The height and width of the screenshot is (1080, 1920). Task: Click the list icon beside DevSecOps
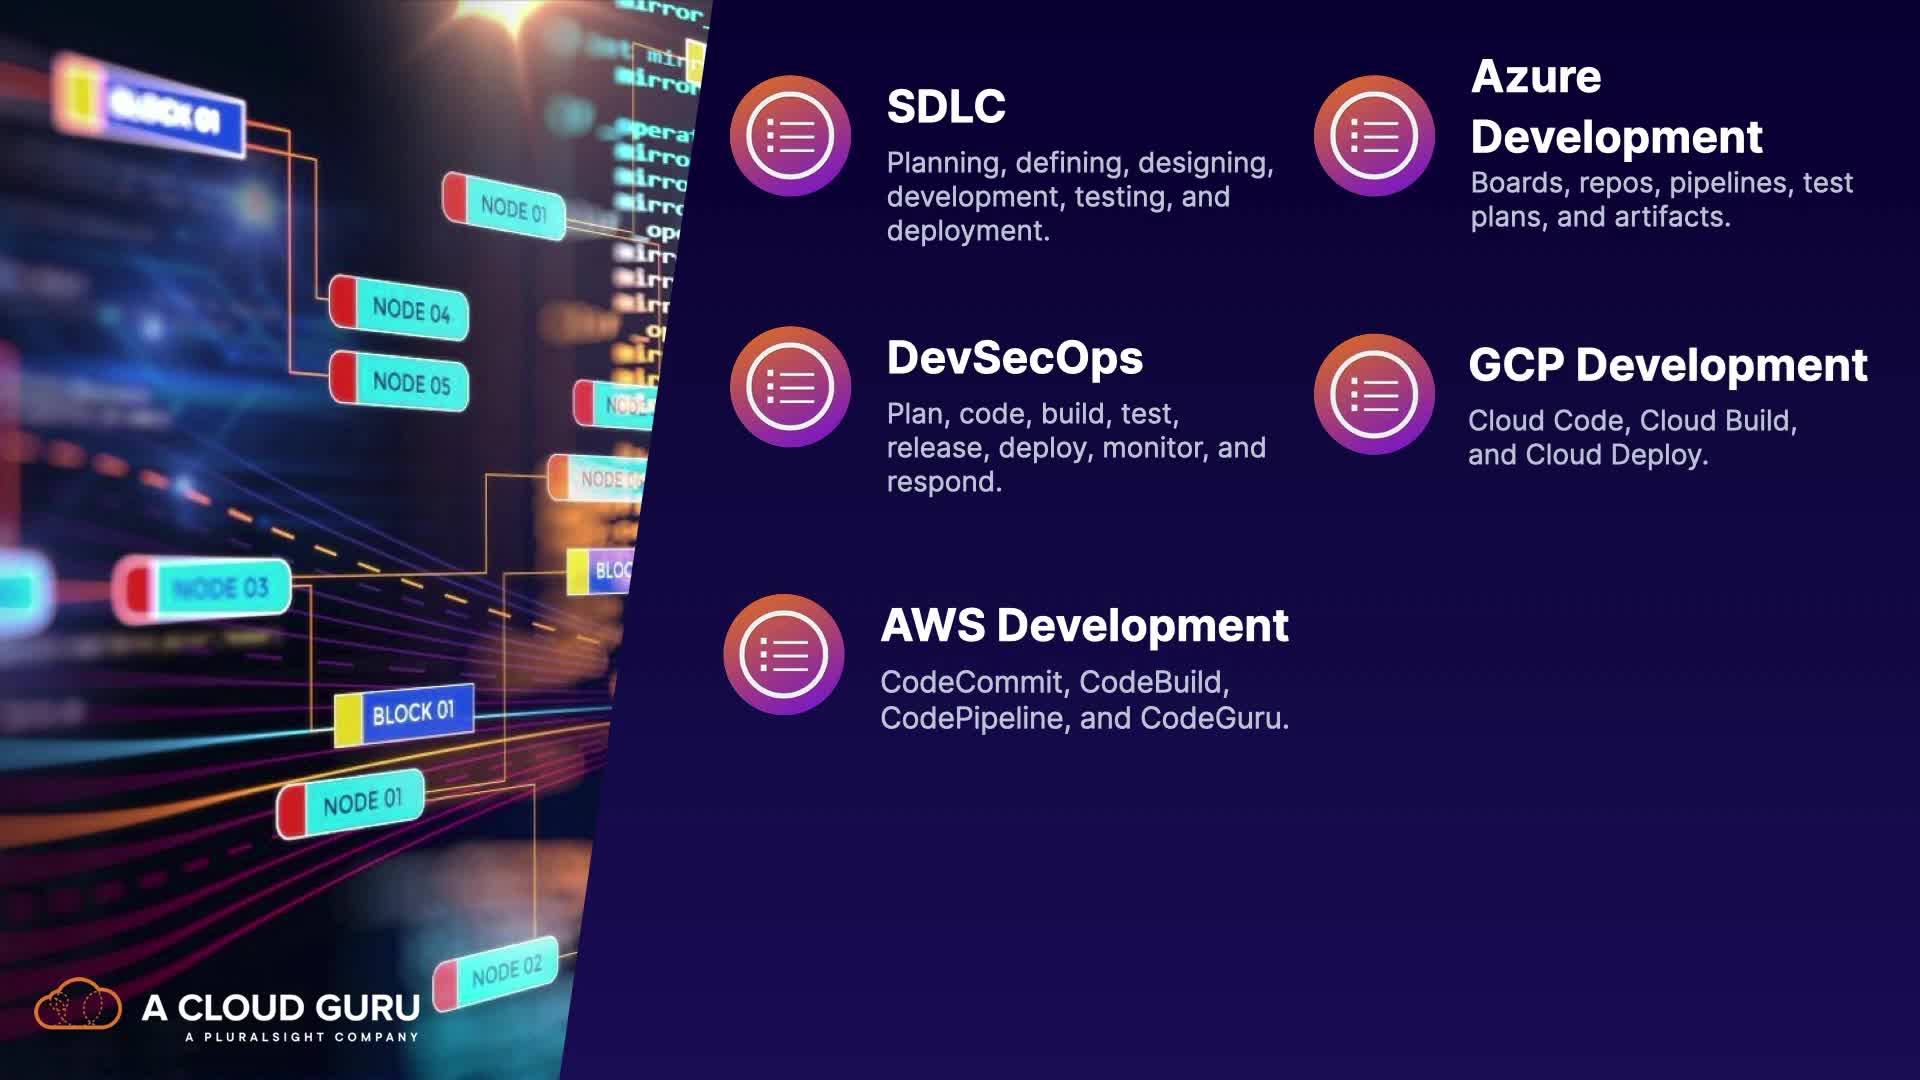(x=790, y=387)
